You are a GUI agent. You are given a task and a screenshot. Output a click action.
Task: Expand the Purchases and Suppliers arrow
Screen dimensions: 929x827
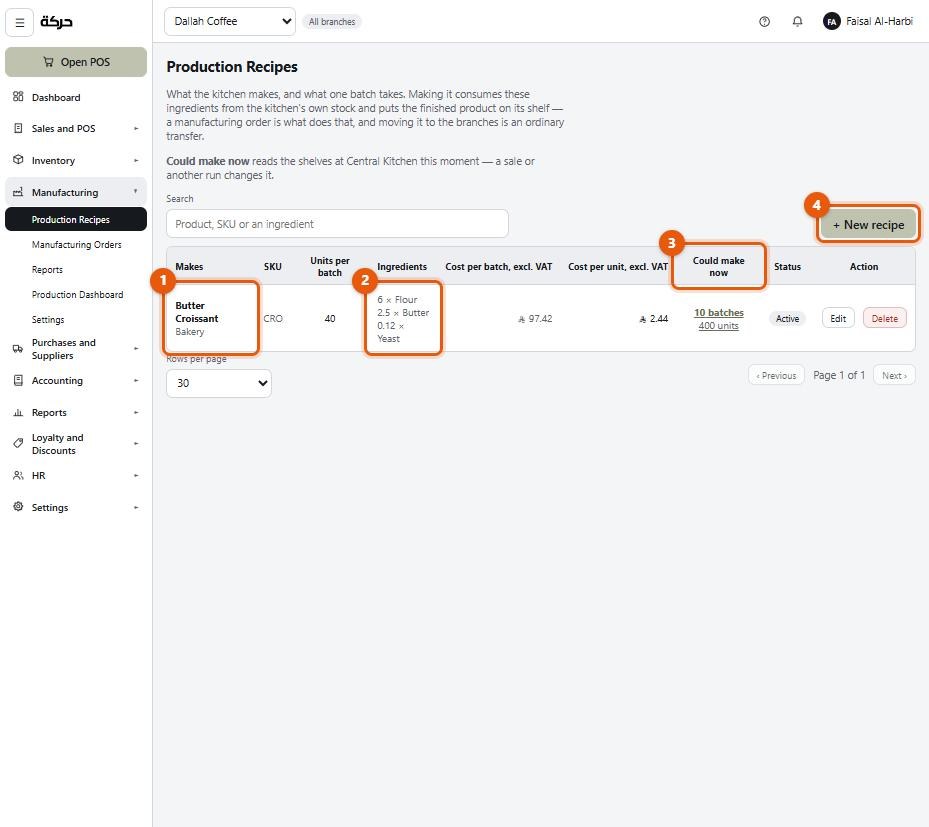(x=136, y=349)
